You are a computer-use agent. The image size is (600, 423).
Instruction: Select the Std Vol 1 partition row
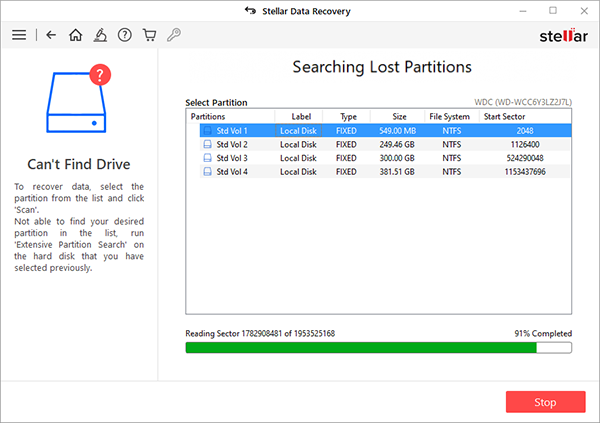pos(380,130)
